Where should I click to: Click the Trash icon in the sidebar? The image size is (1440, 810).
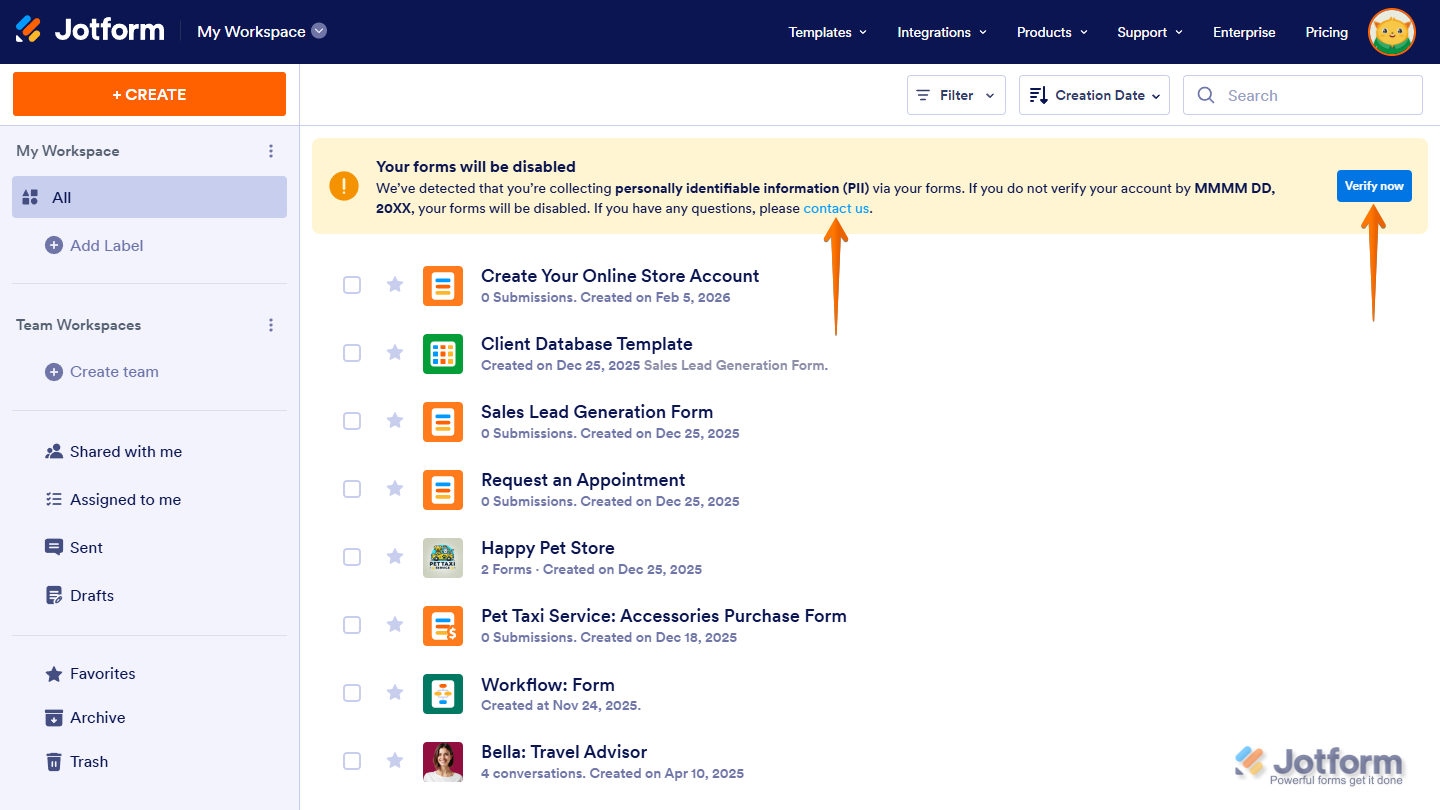pos(53,761)
